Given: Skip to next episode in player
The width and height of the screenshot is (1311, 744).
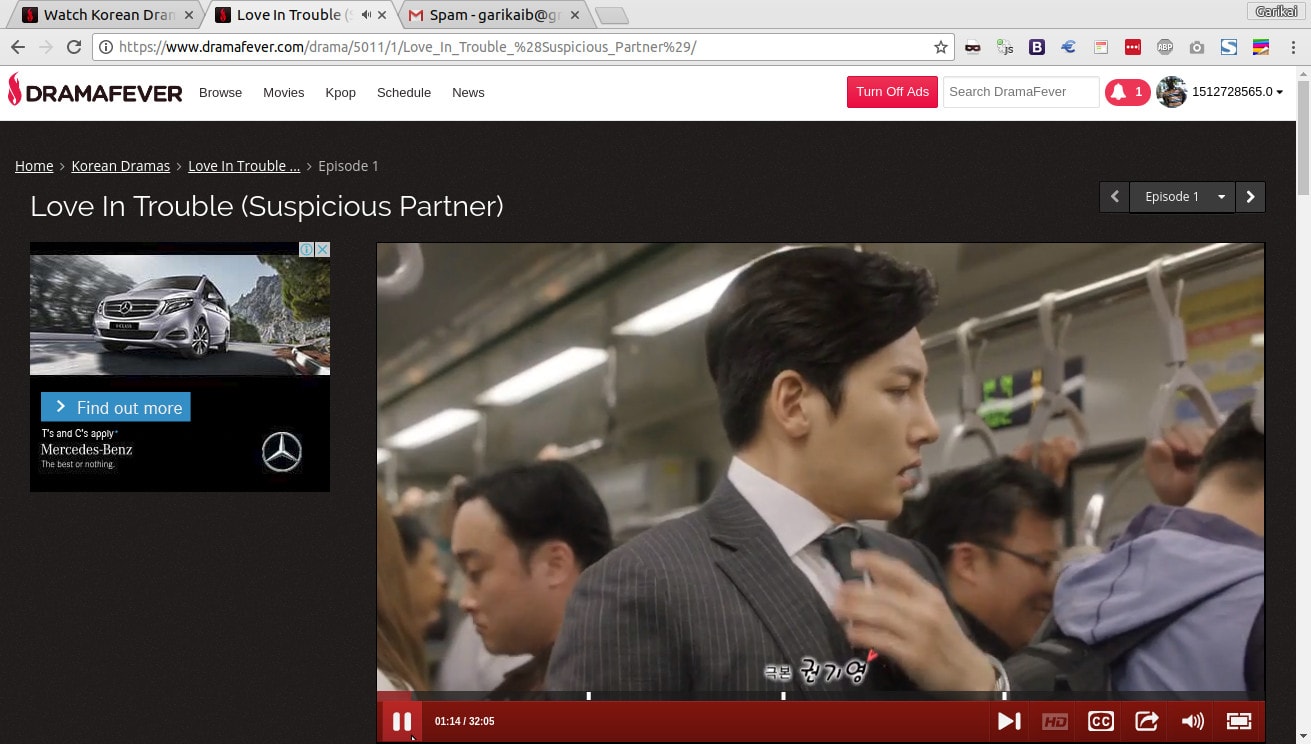Looking at the screenshot, I should pyautogui.click(x=1009, y=721).
